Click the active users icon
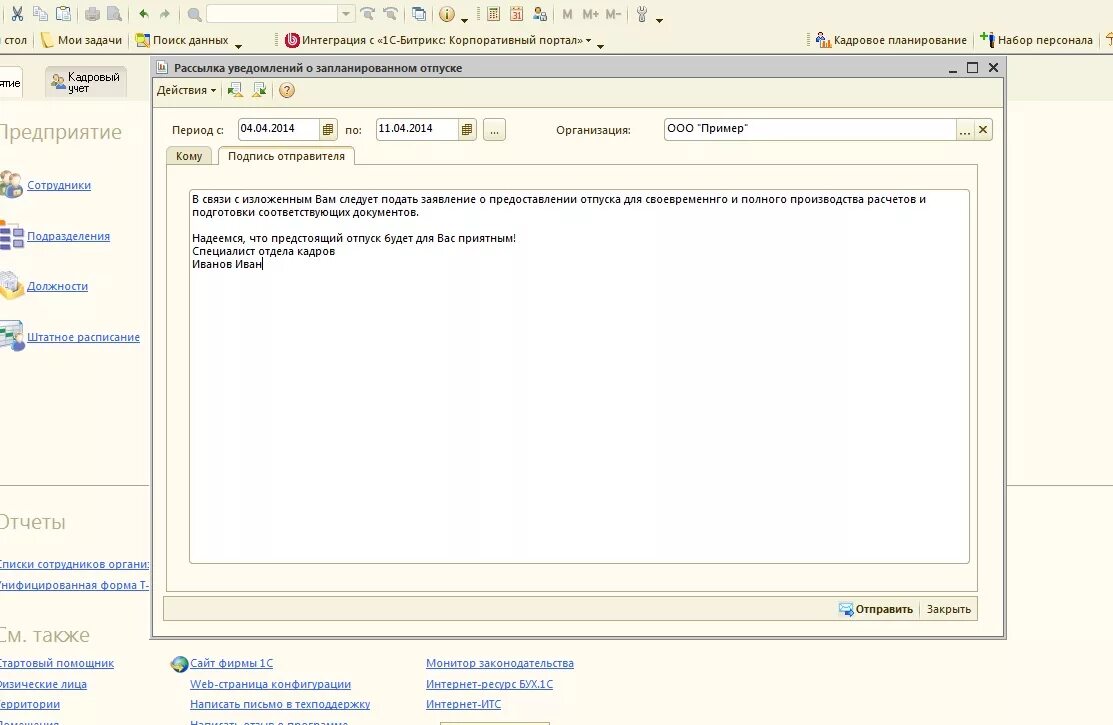1113x725 pixels. pos(540,13)
